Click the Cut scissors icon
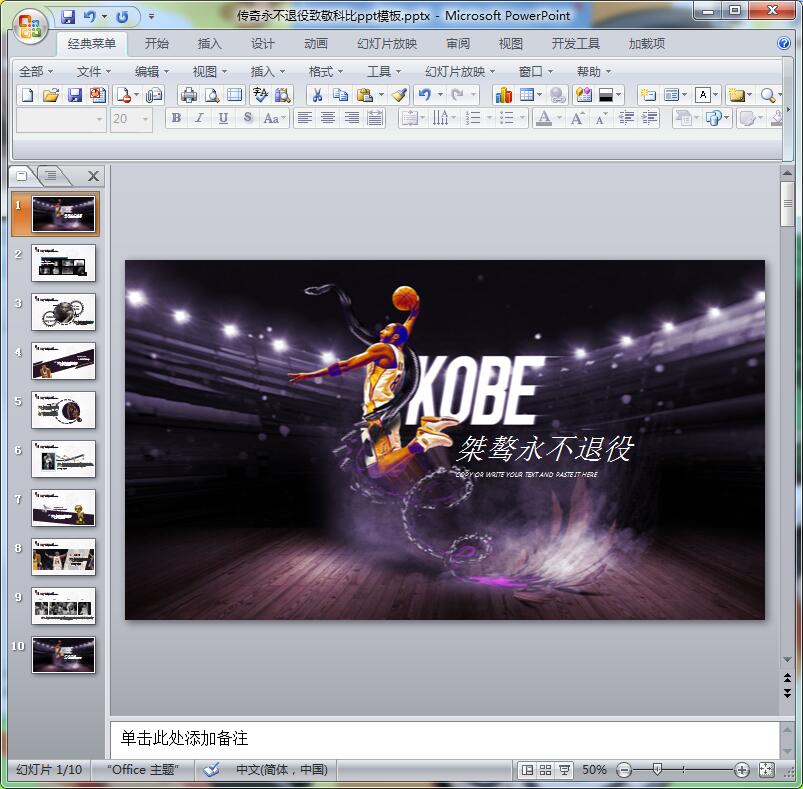This screenshot has width=803, height=789. point(318,95)
